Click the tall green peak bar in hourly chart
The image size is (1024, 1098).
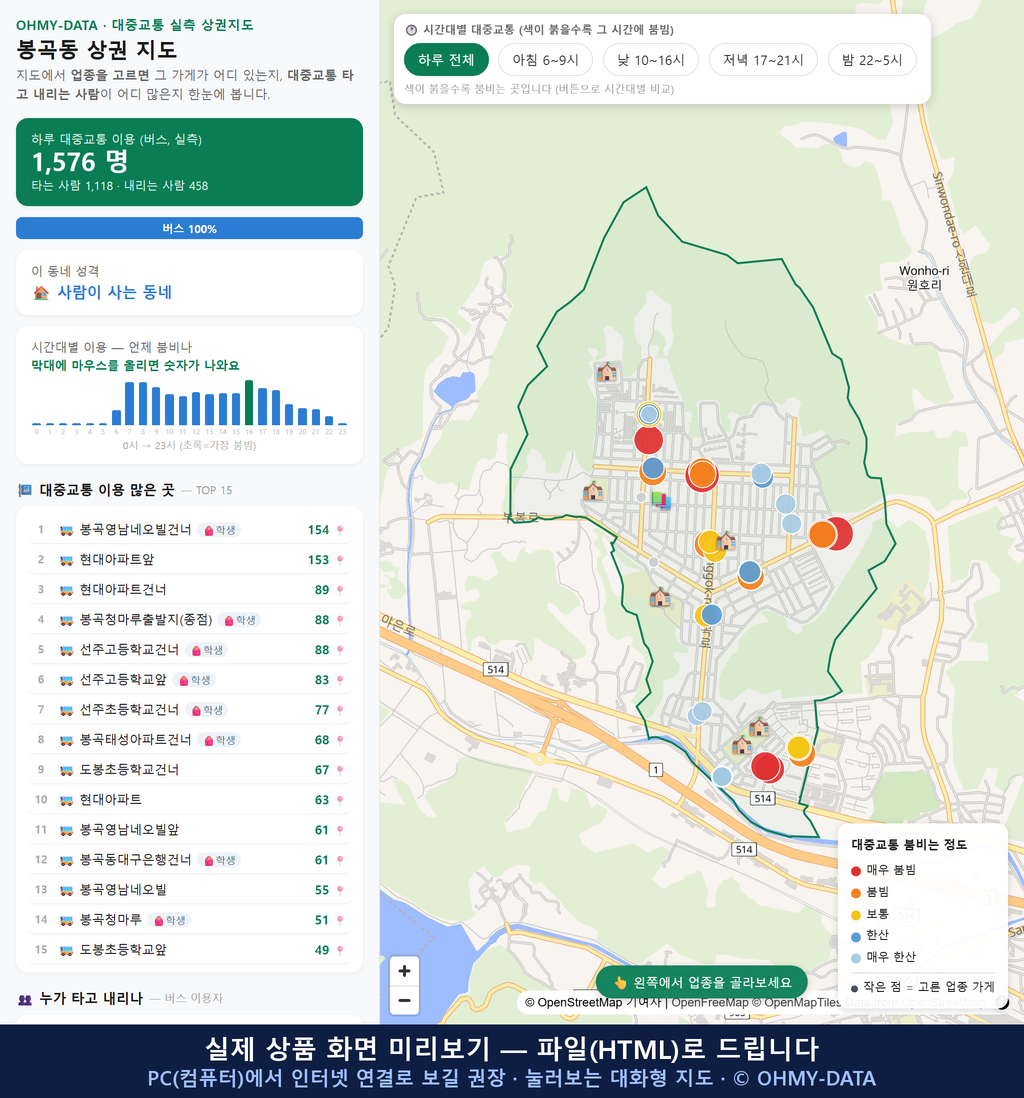point(249,403)
